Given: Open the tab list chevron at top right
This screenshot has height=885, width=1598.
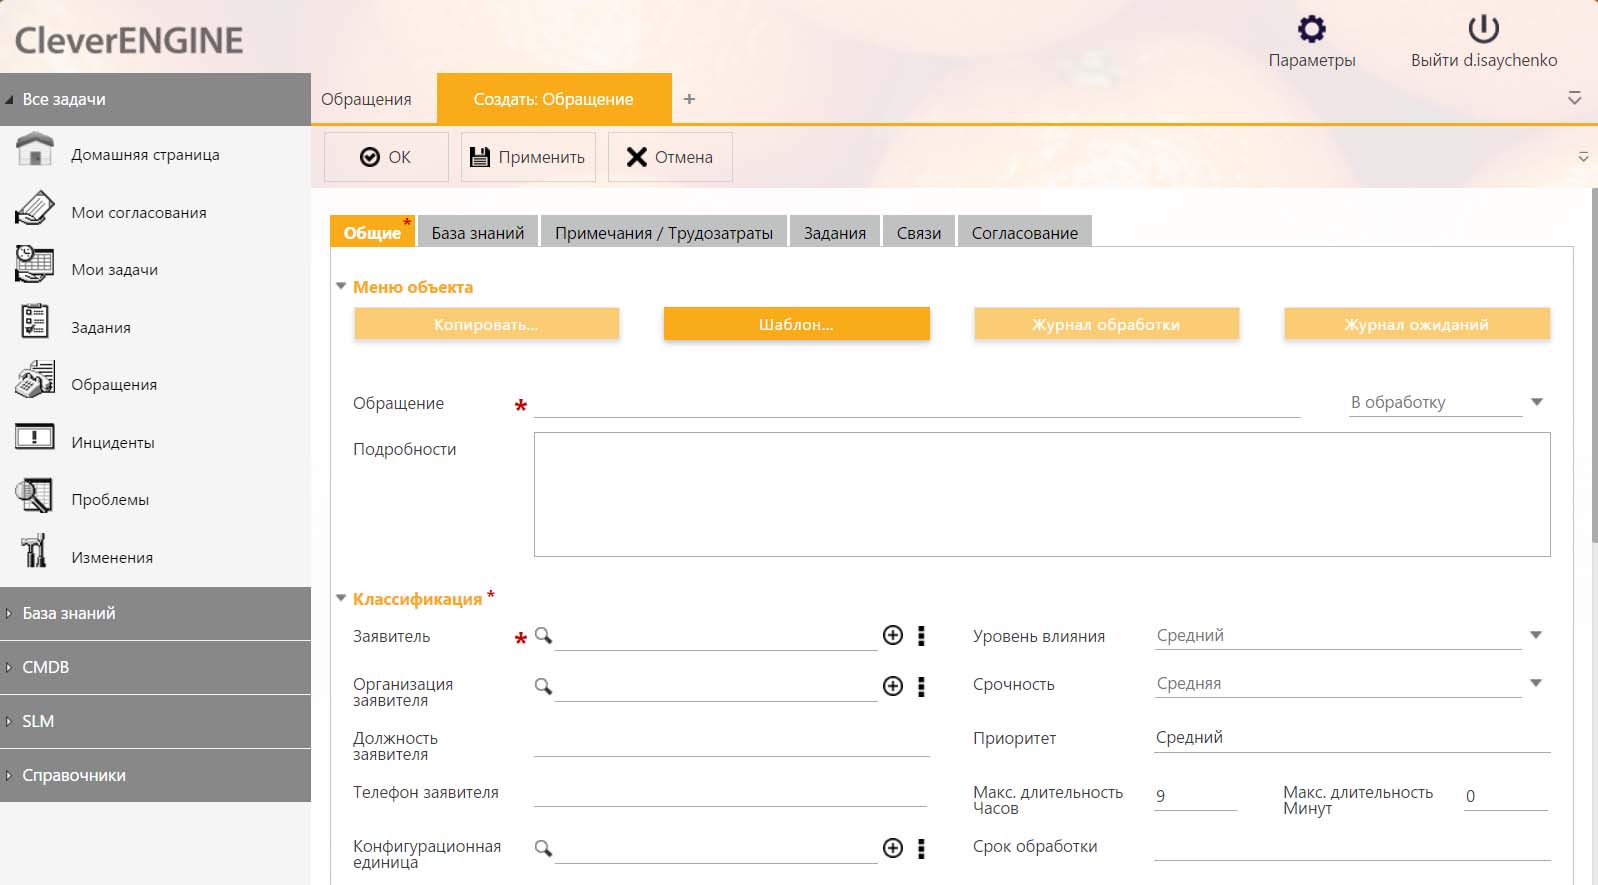Looking at the screenshot, I should 1574,98.
